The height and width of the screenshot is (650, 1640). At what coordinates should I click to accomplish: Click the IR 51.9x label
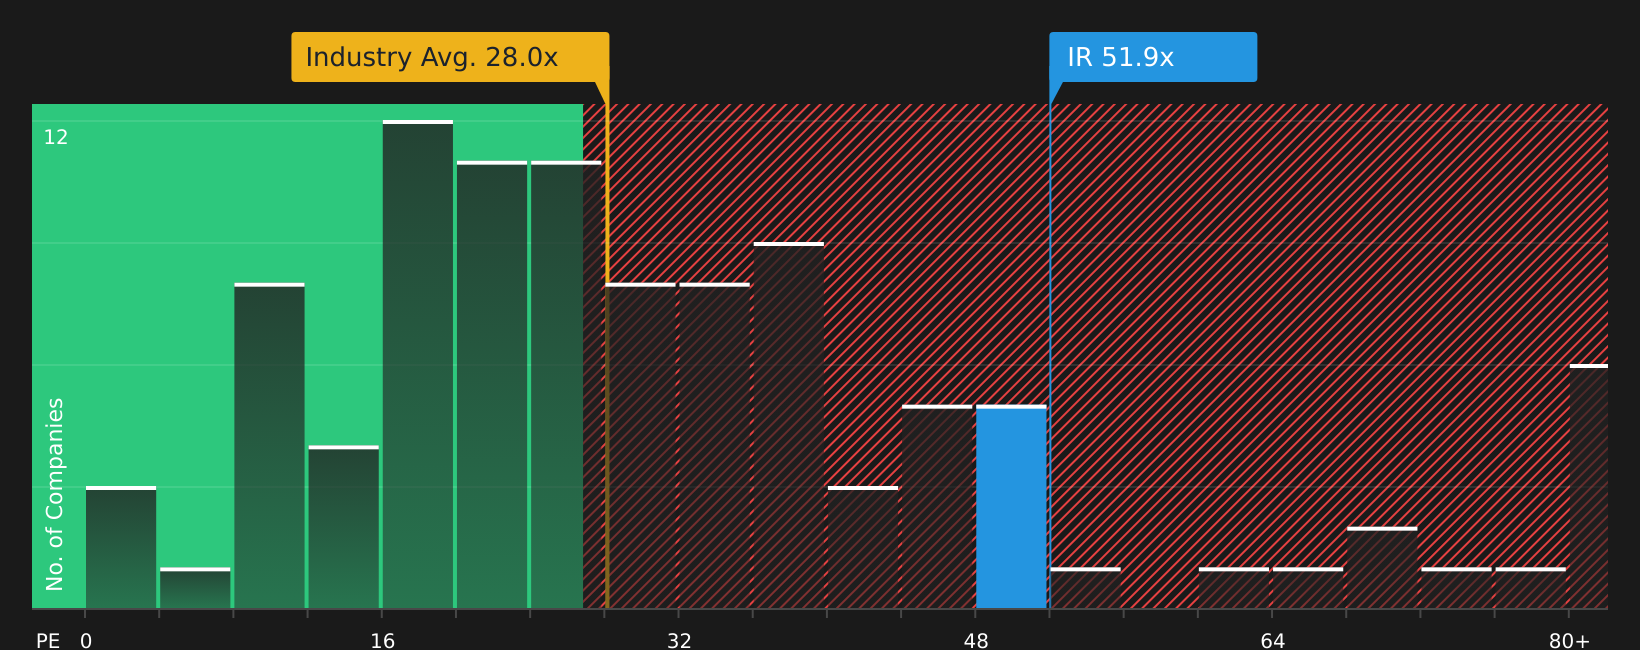coord(1153,57)
